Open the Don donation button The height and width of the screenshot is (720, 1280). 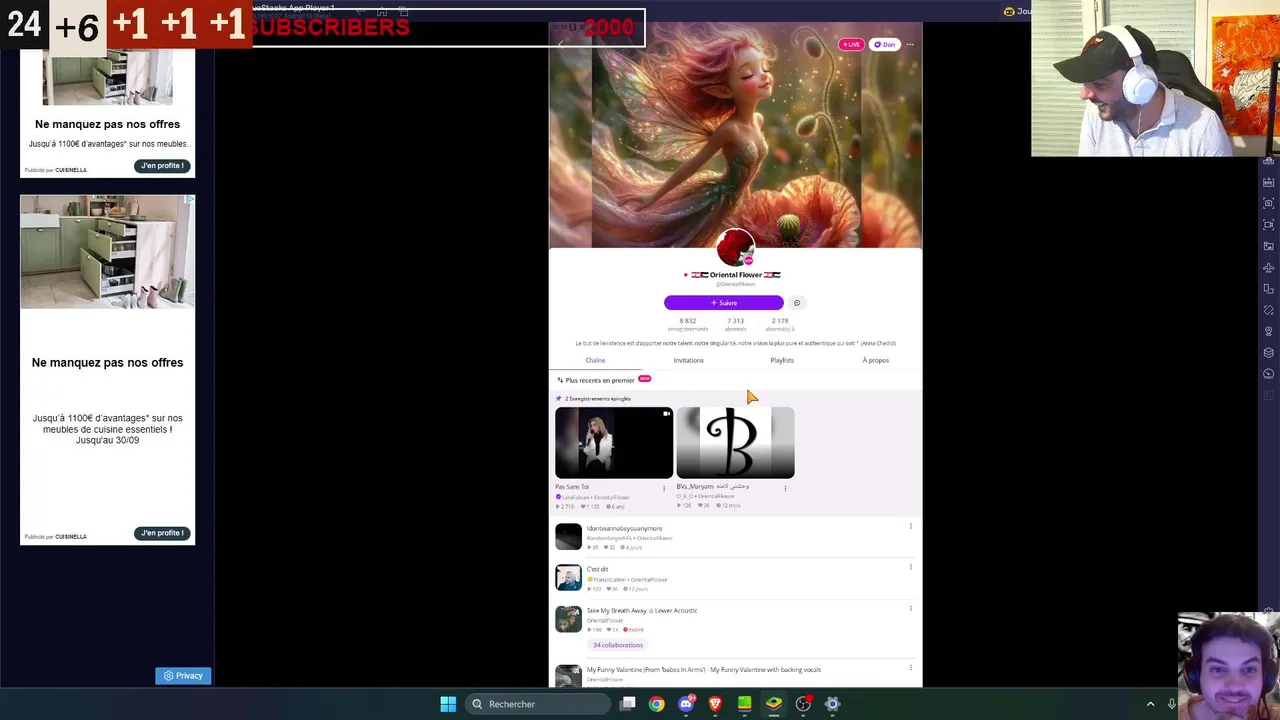pos(884,44)
